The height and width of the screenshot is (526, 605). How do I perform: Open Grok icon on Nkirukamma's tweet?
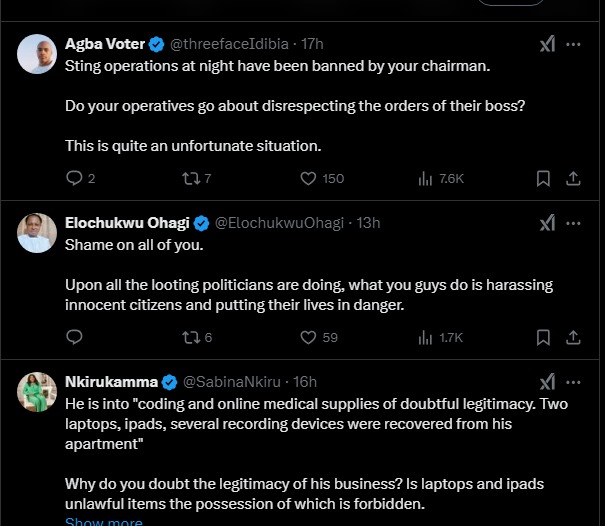[547, 382]
